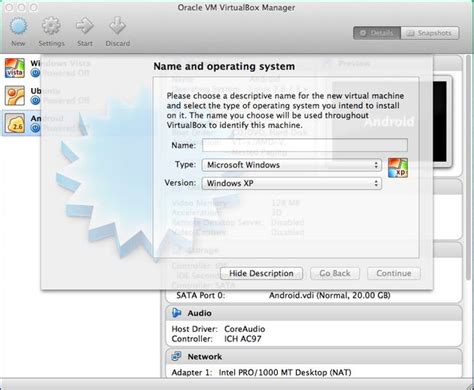Select the Windows Vista VM icon

14,68
